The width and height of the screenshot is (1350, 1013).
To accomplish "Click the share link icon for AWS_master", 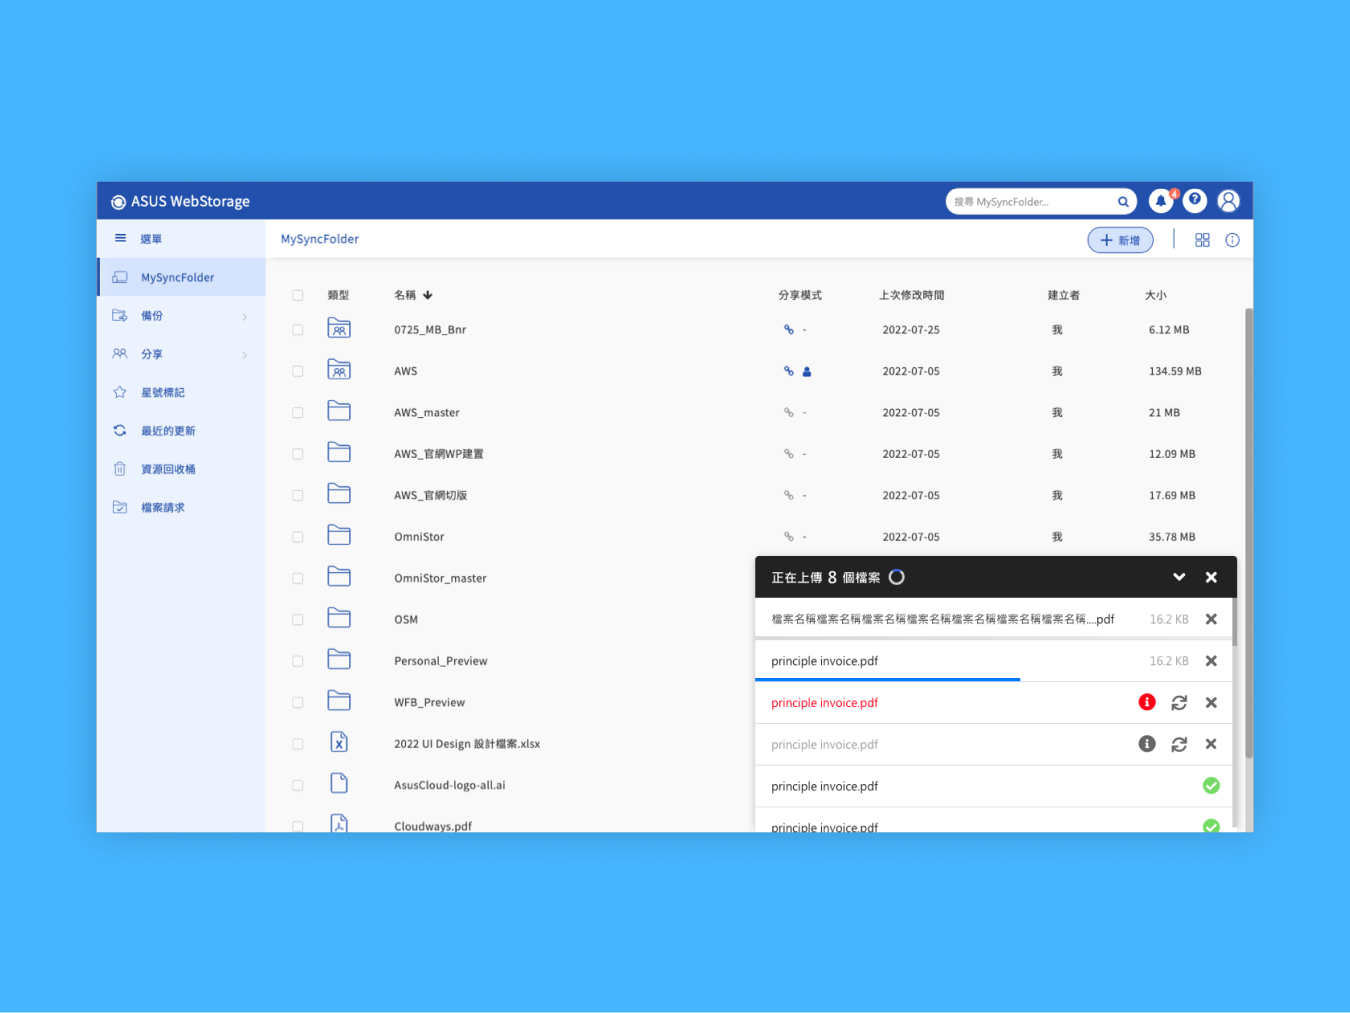I will click(x=789, y=412).
